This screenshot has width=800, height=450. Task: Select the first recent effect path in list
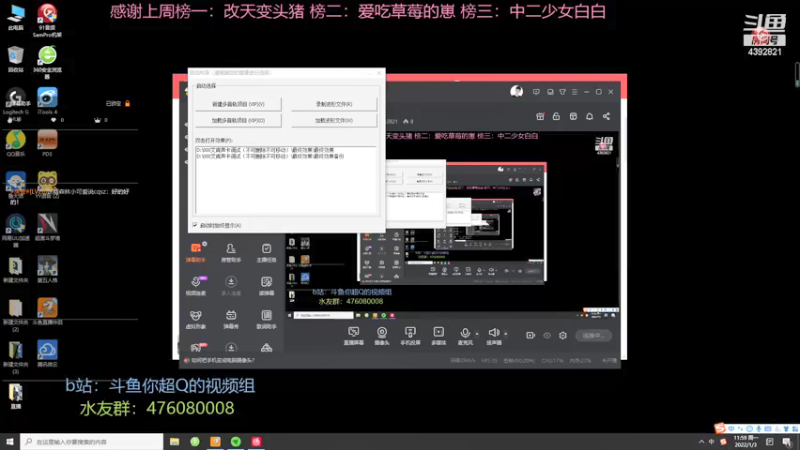(265, 150)
